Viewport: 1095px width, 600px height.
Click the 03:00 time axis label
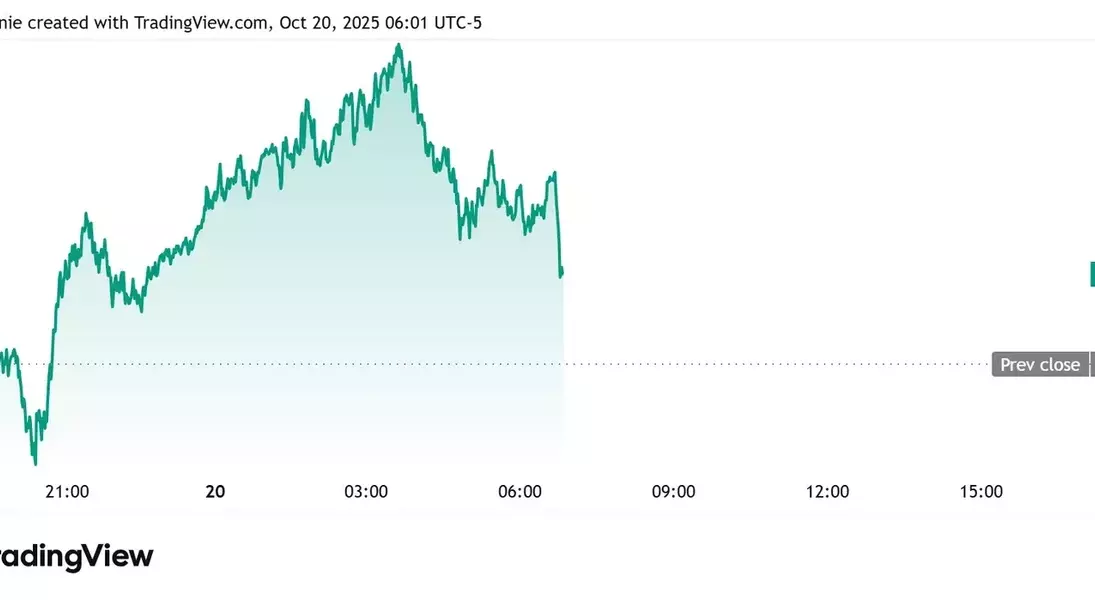coord(366,491)
